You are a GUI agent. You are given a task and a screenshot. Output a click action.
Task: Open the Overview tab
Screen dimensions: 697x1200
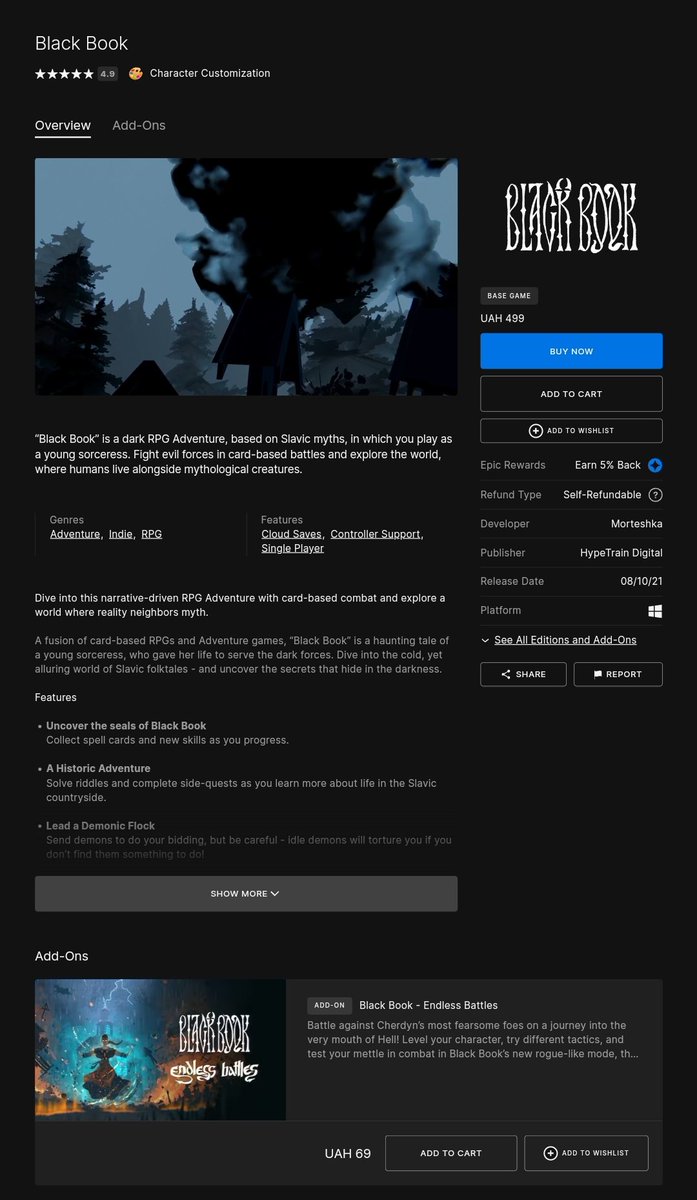pyautogui.click(x=63, y=125)
